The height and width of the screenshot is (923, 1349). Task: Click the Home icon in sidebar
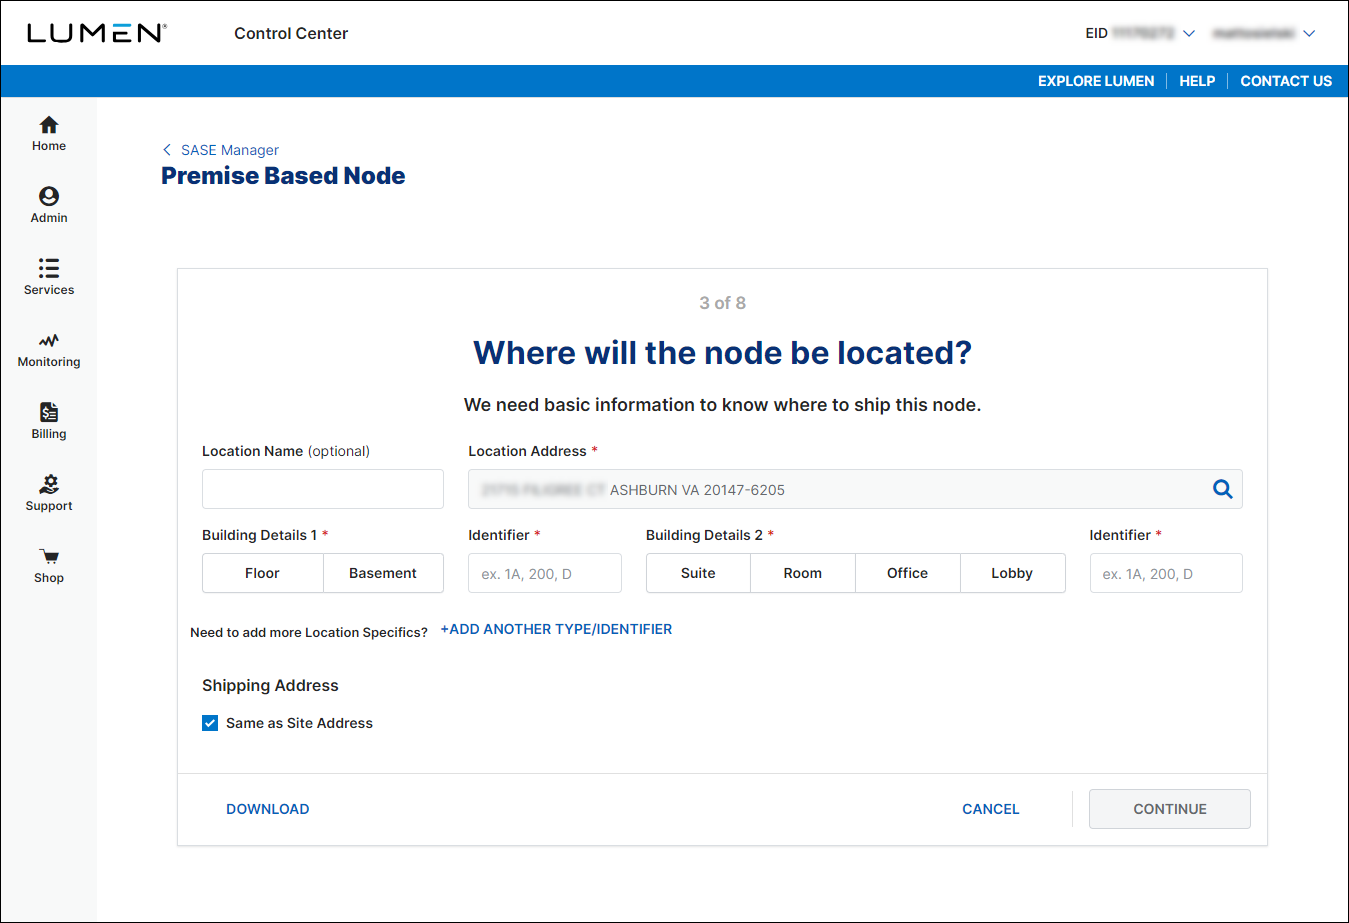click(49, 125)
